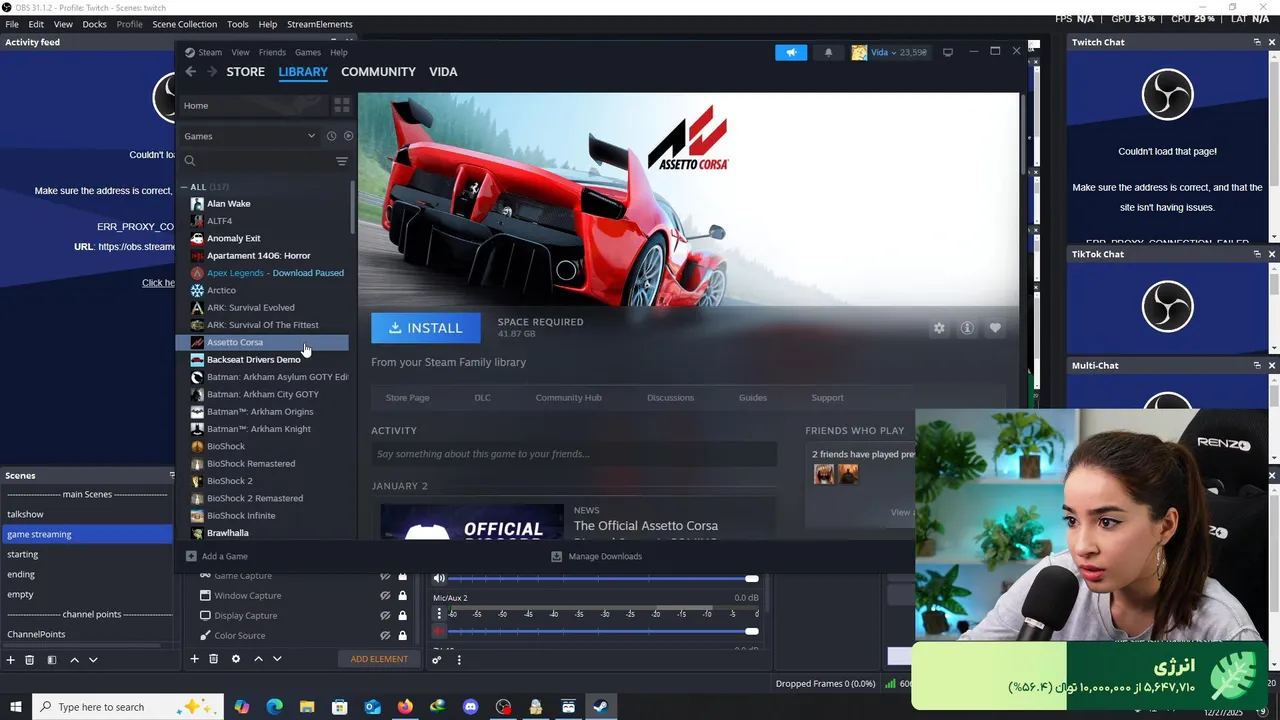Add a new scene in OBS Scenes dock
This screenshot has width=1280, height=720.
[11, 660]
